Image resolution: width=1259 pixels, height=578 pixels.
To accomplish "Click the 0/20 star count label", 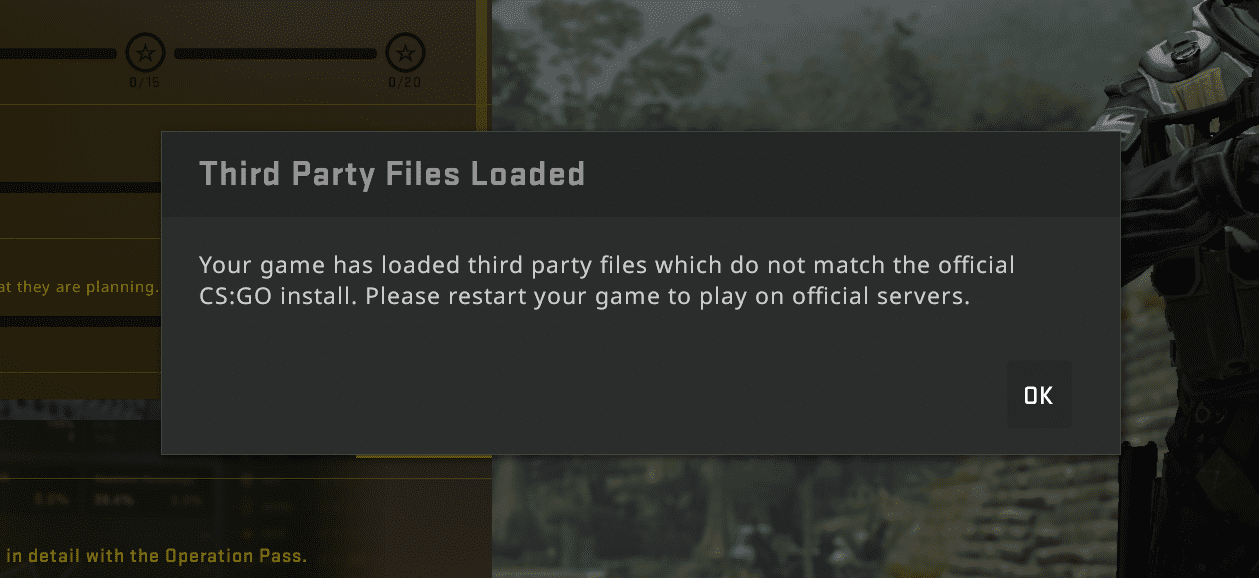I will point(405,82).
